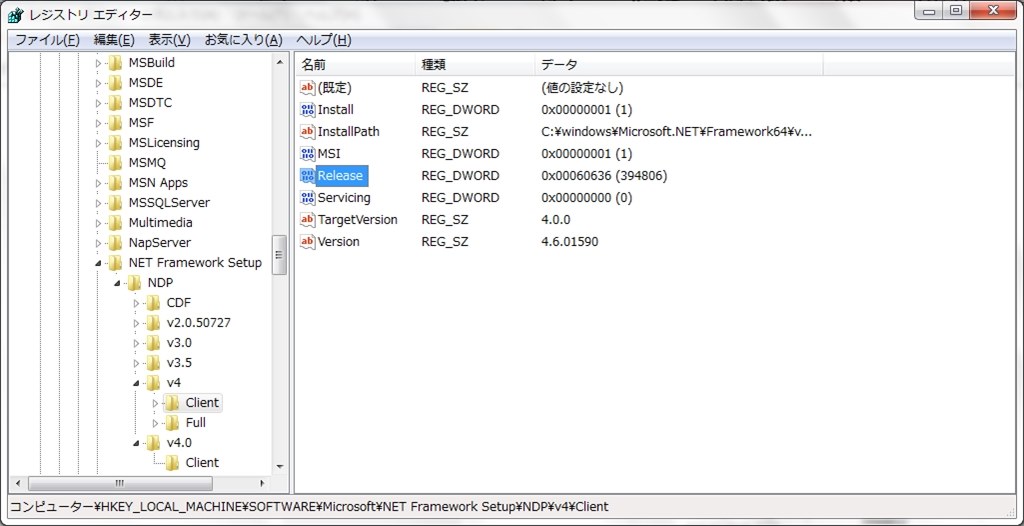The height and width of the screenshot is (526, 1024).
Task: Click tree vertical scrollbar thumb
Action: pyautogui.click(x=280, y=255)
